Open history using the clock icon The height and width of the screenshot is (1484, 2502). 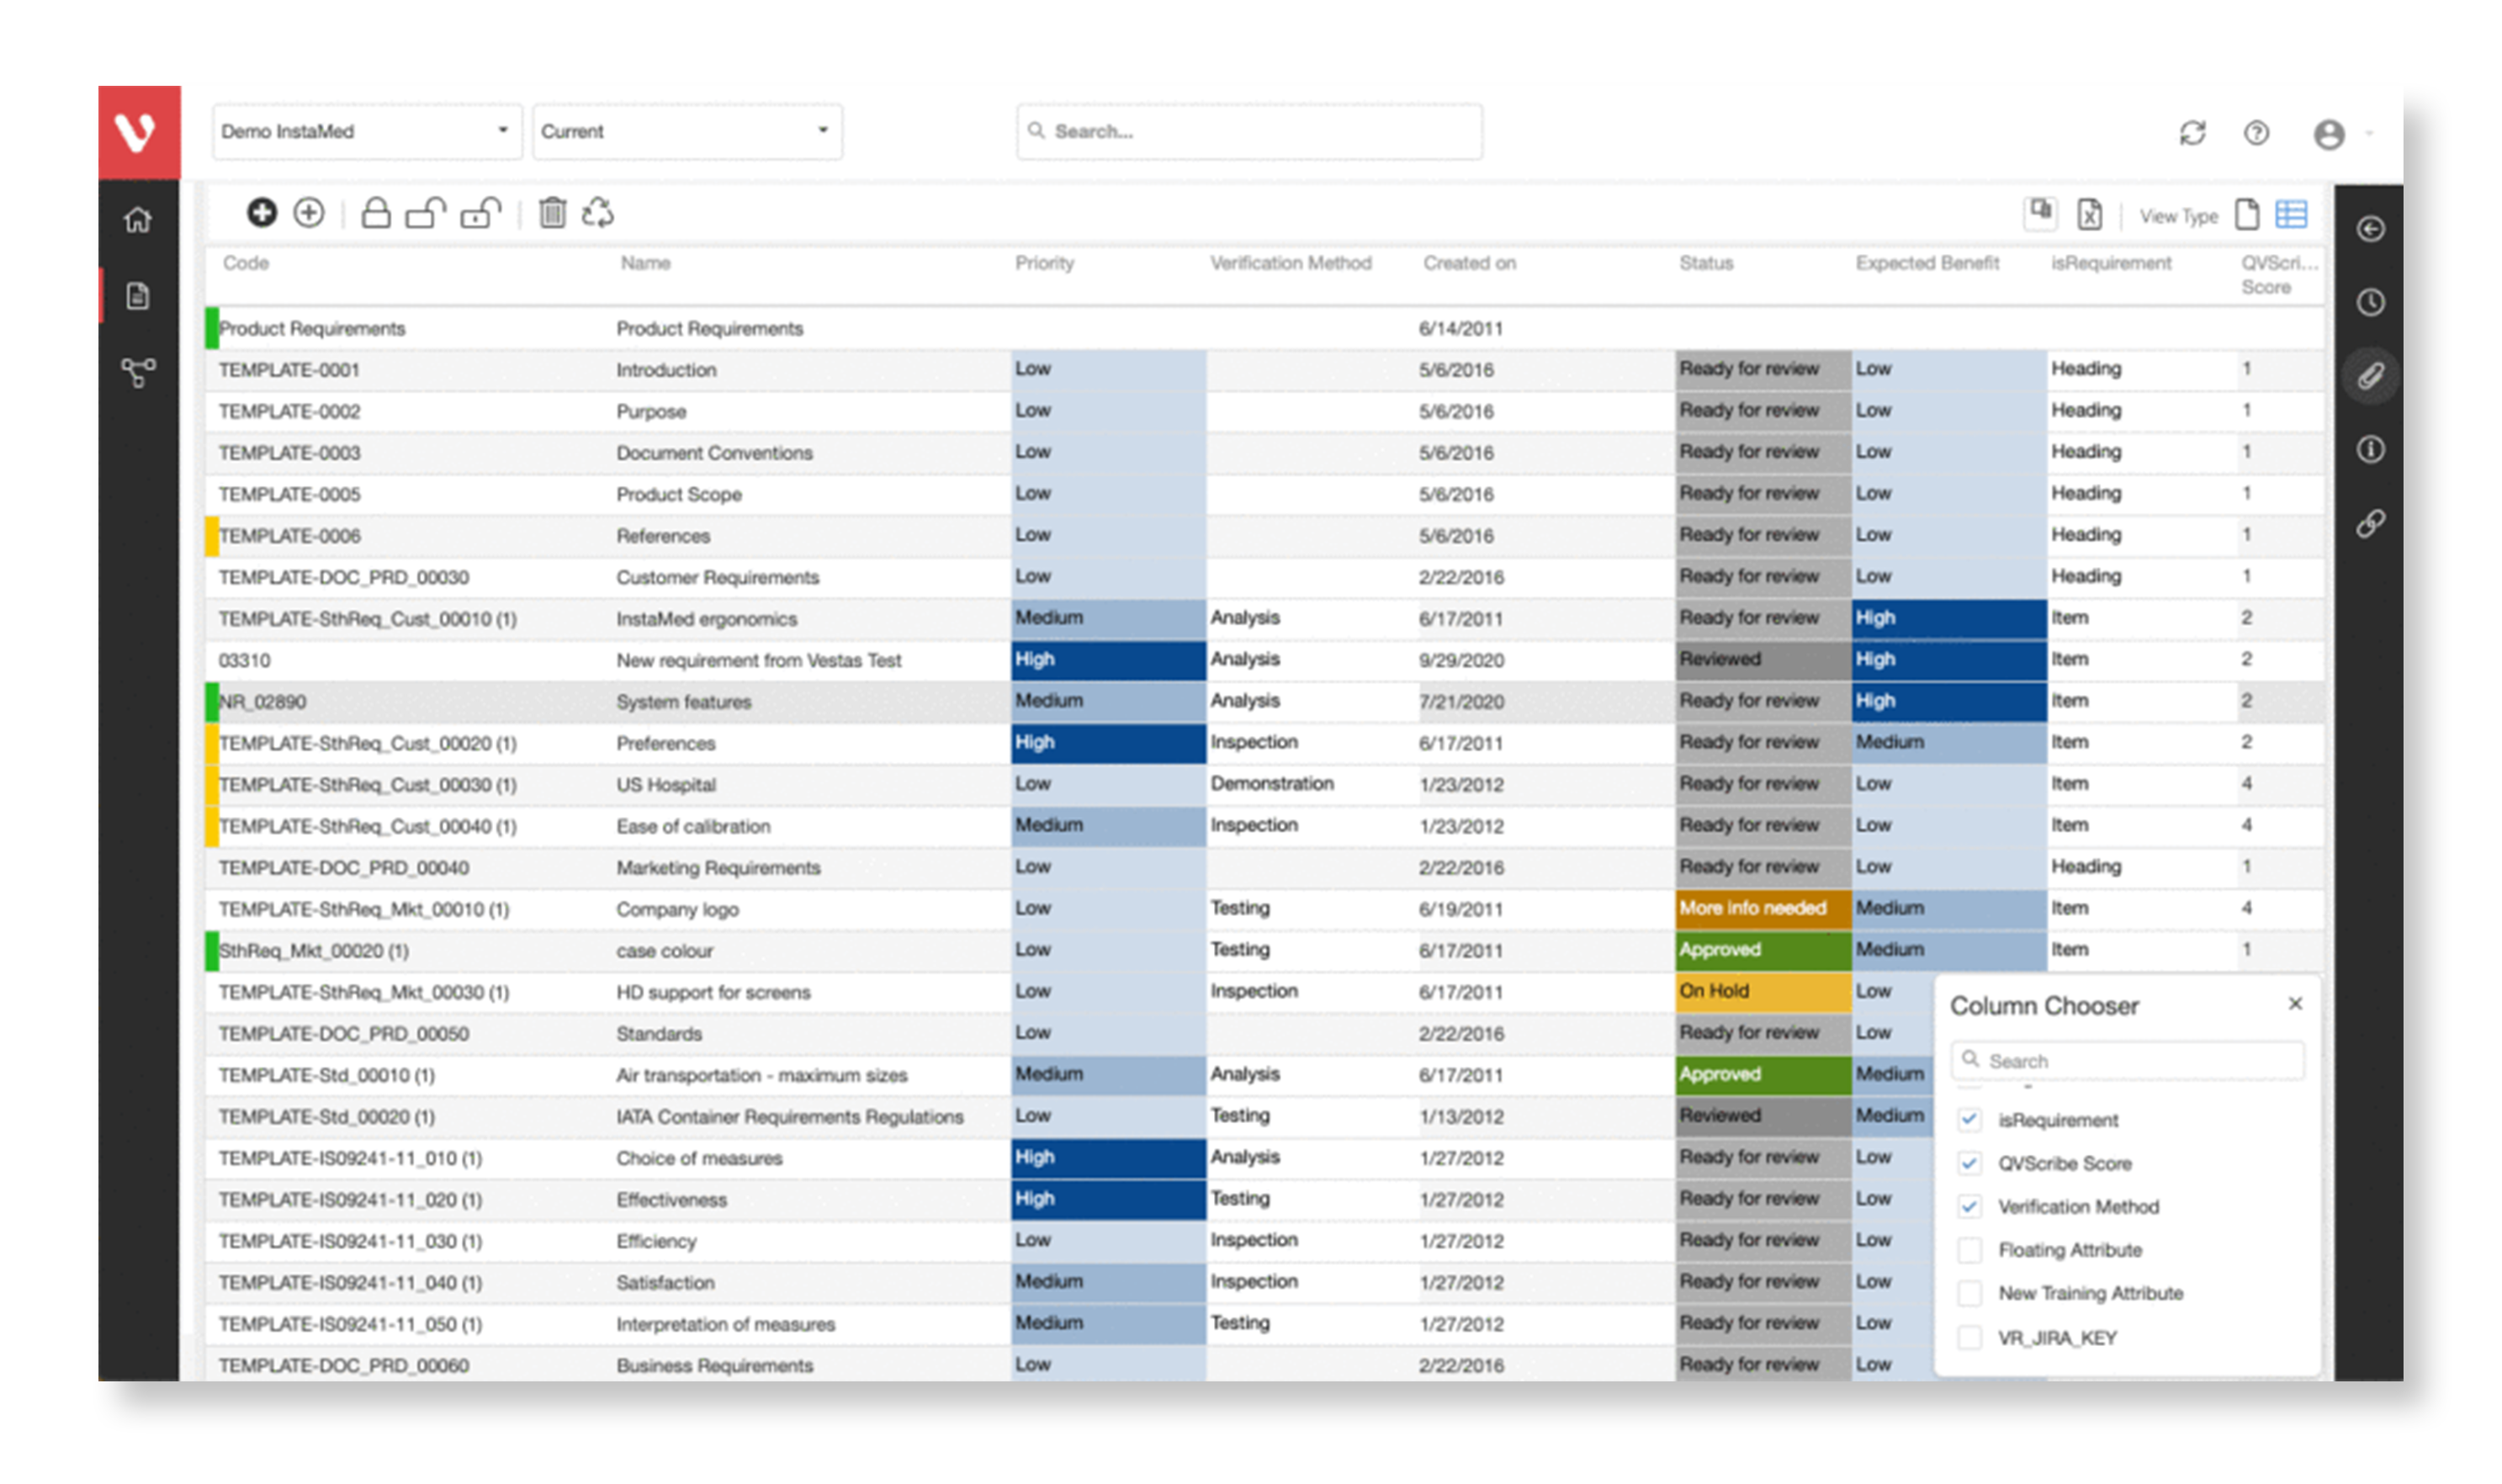[x=2371, y=303]
